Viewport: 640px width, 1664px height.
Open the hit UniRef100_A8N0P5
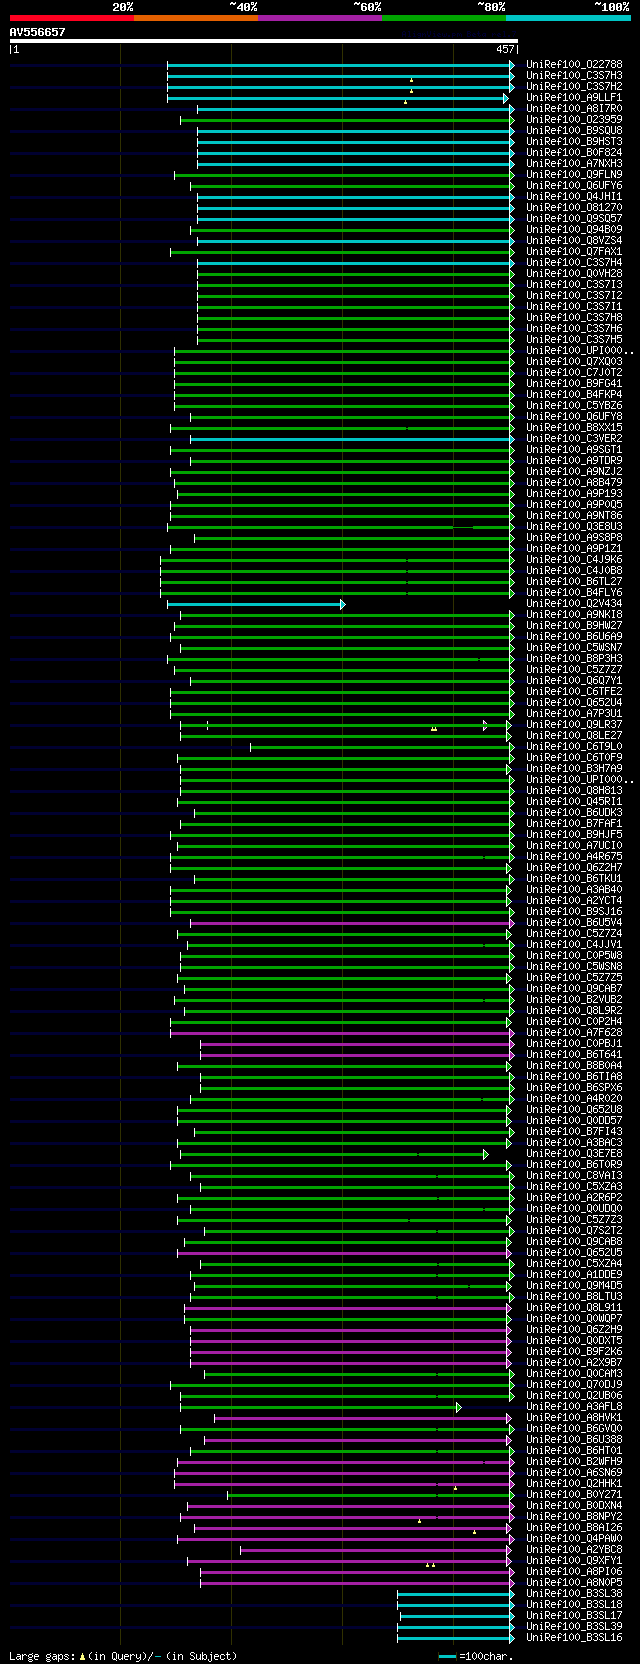coord(574,1583)
